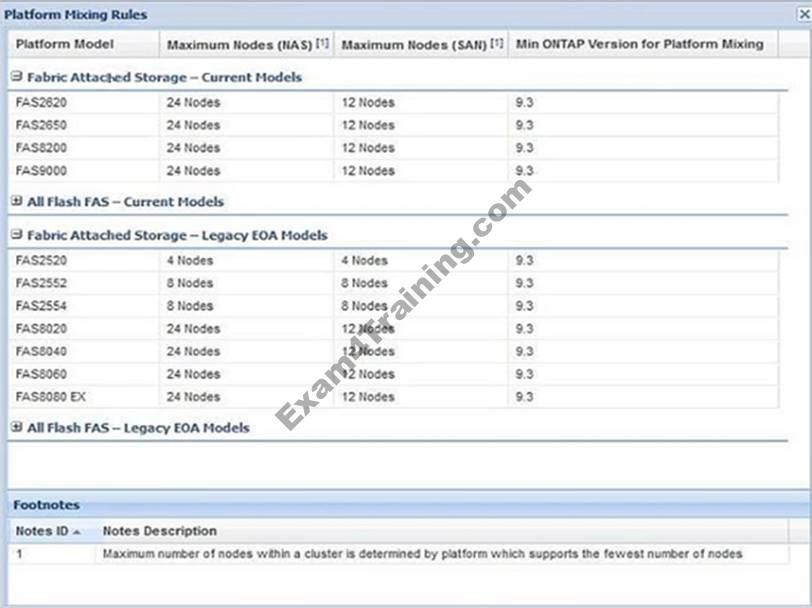Image resolution: width=812 pixels, height=608 pixels.
Task: Expand All Flash FAS Legacy EOA Models
Action: tap(17, 427)
